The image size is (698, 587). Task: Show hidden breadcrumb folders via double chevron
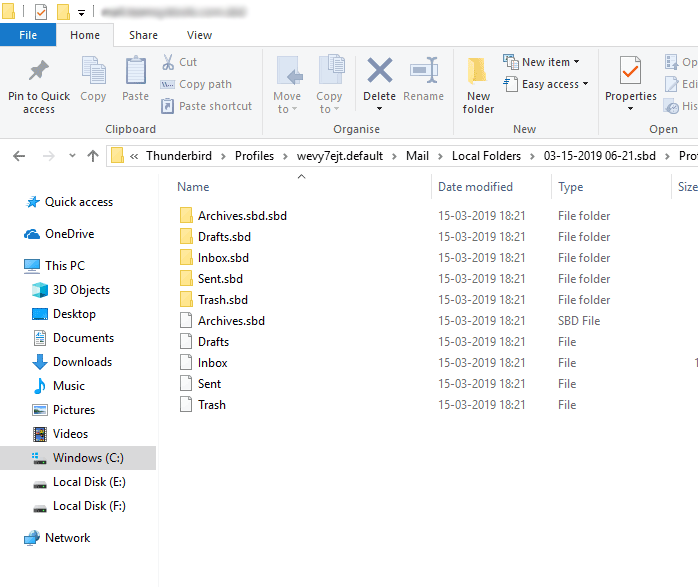tap(134, 156)
